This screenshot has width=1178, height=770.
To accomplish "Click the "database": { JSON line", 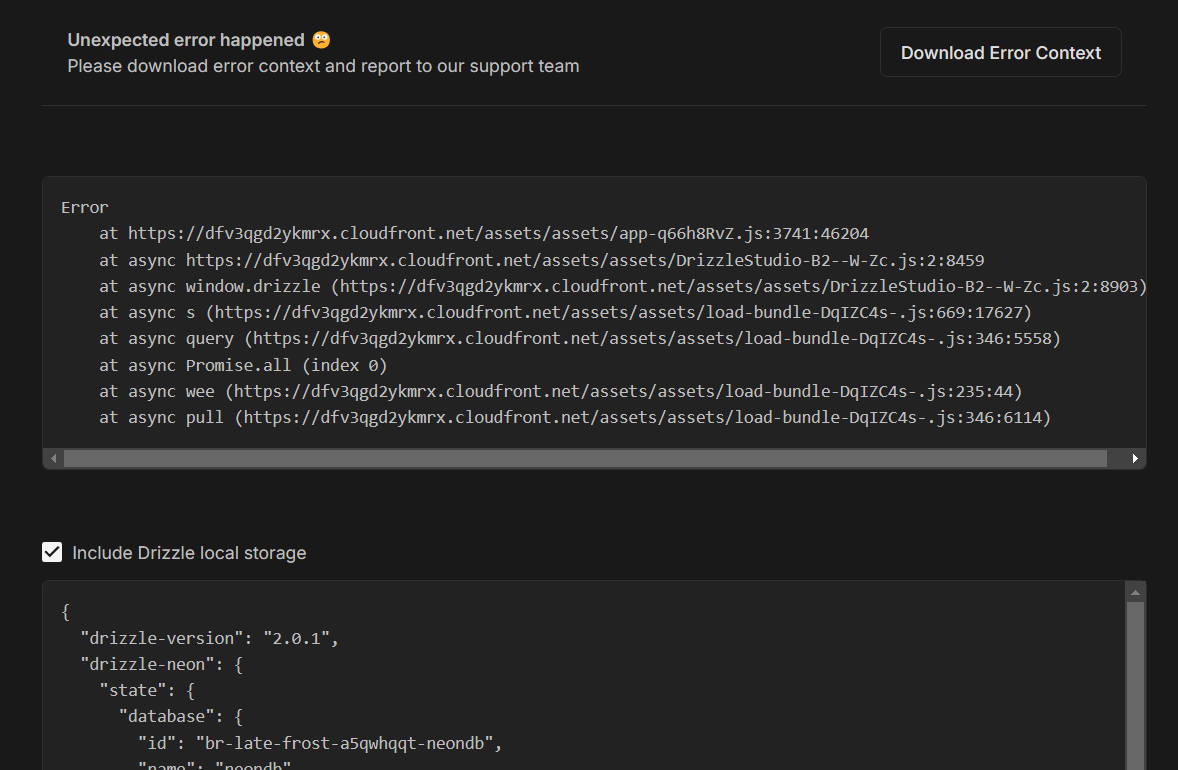I will coord(181,717).
